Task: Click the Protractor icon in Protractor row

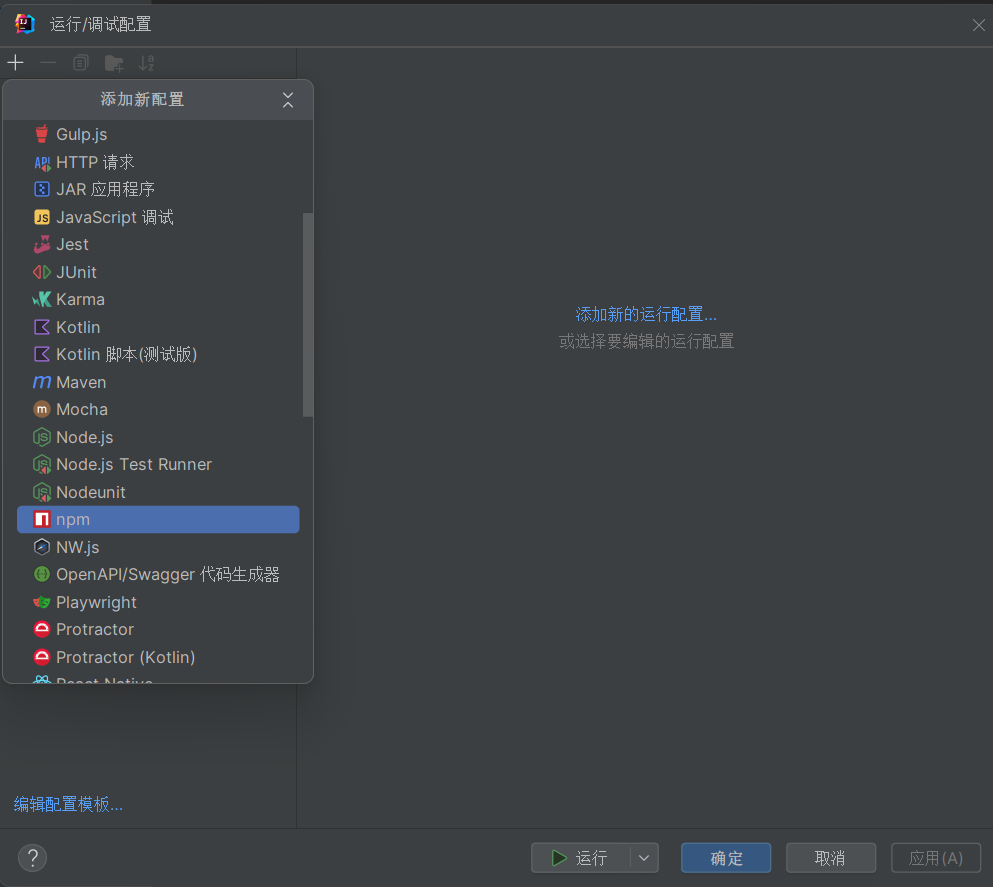Action: [42, 629]
